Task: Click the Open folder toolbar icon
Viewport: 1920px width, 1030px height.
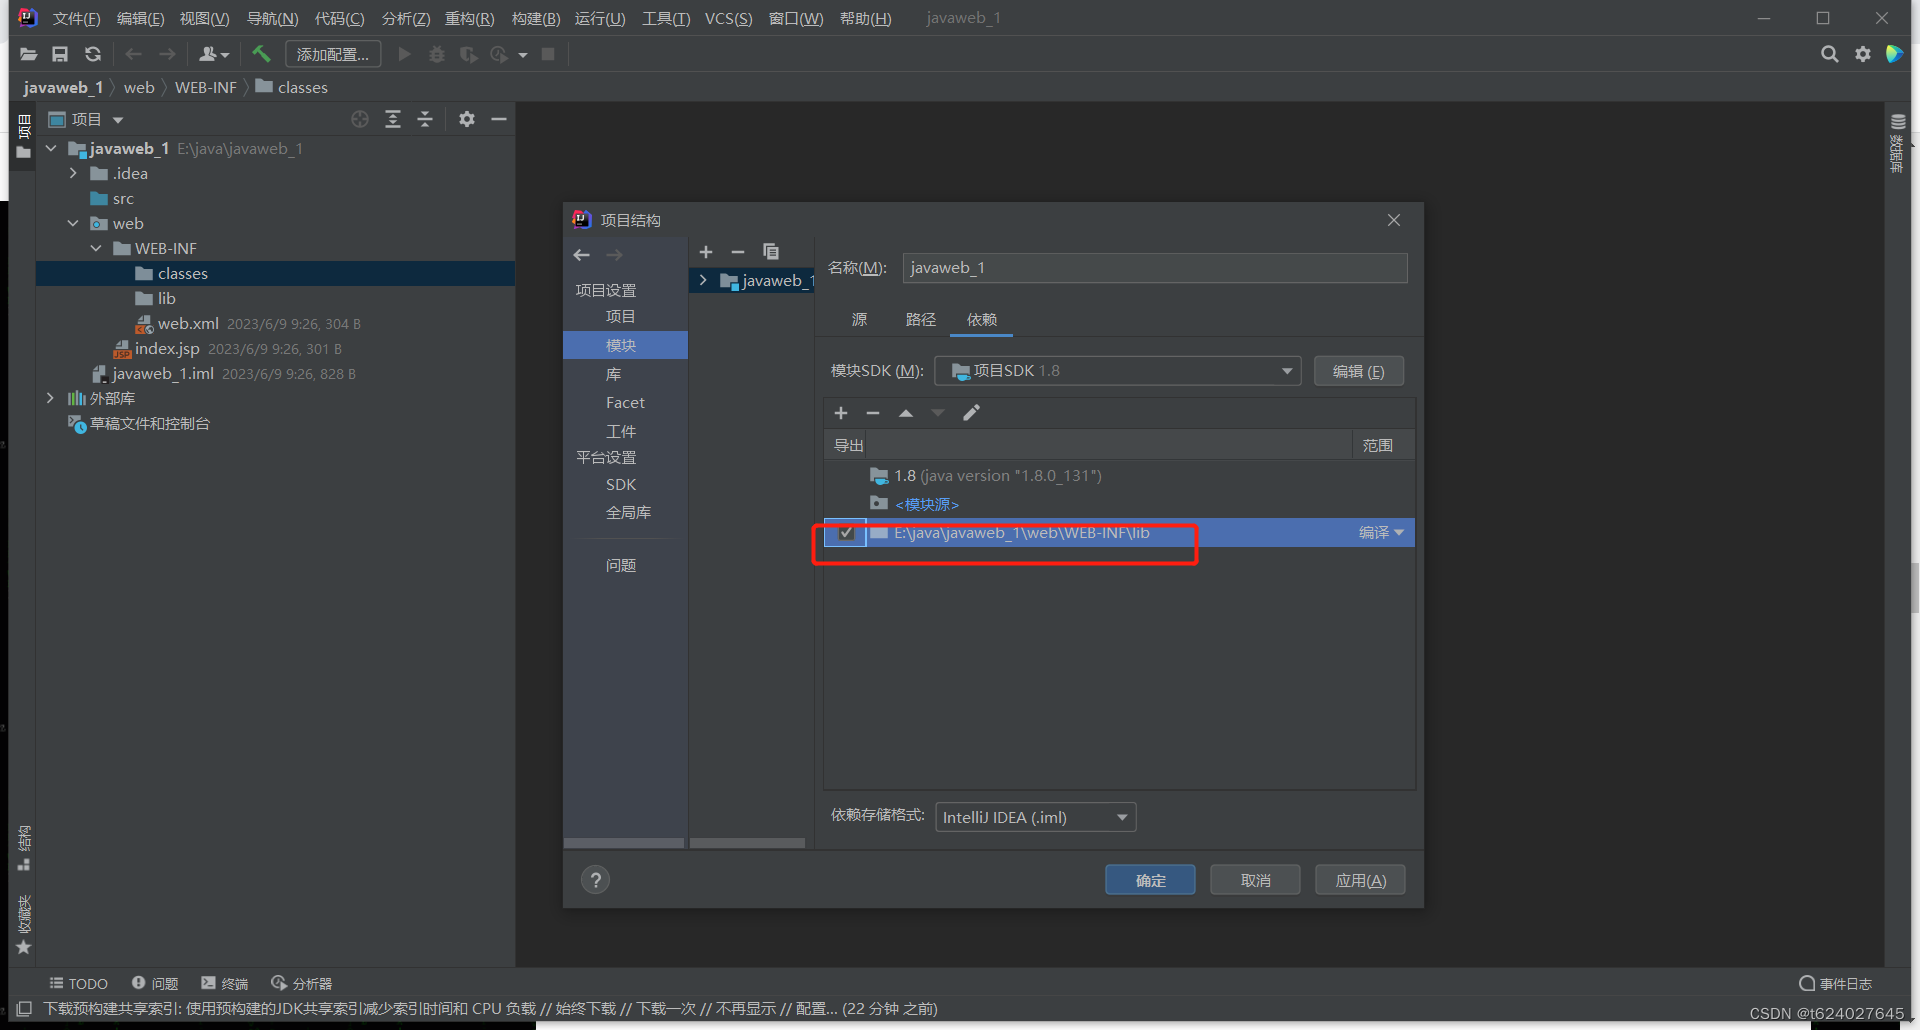Action: (x=28, y=54)
